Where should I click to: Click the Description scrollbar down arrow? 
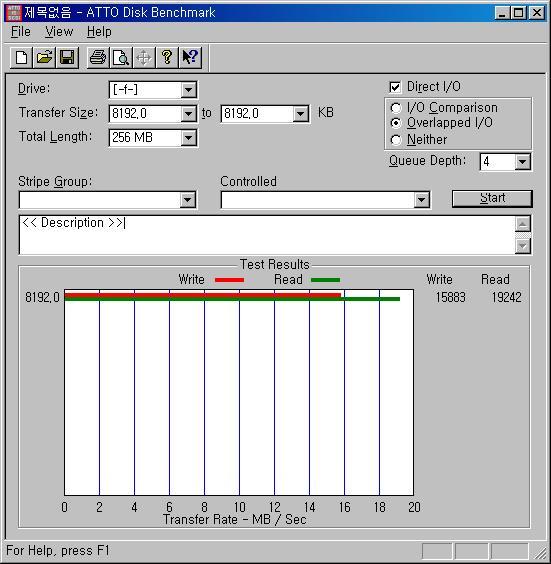(523, 246)
